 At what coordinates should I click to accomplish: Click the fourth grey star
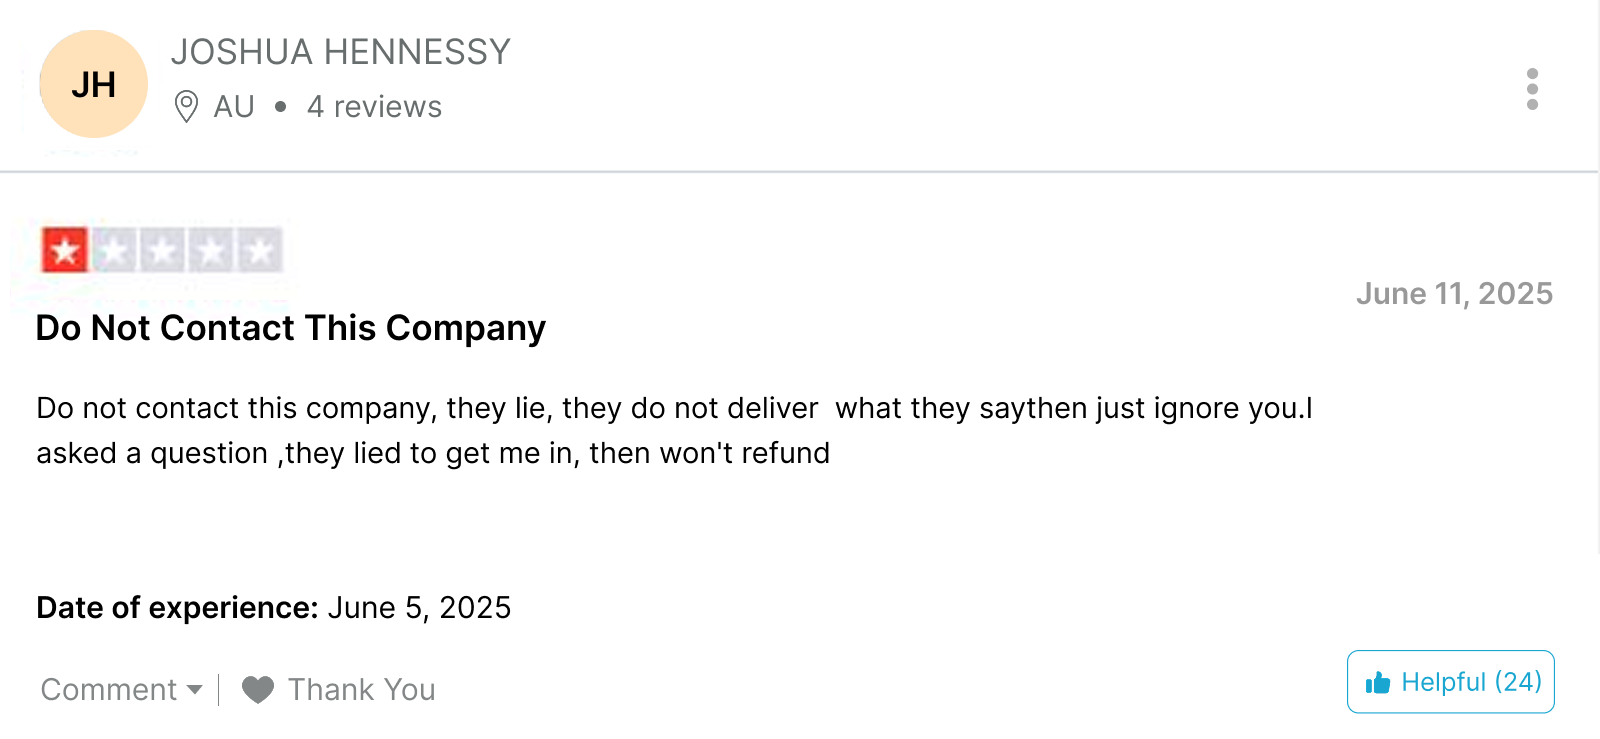click(211, 250)
